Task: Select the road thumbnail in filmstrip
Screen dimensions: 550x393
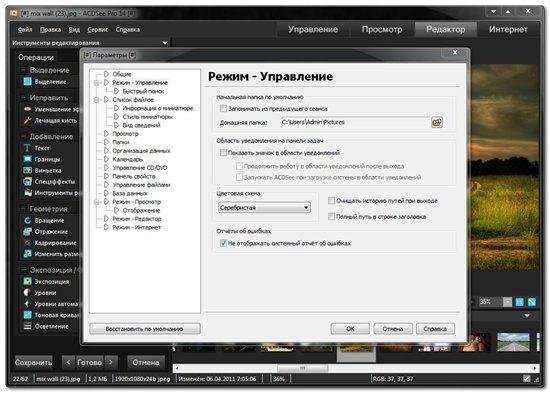Action: click(x=513, y=342)
